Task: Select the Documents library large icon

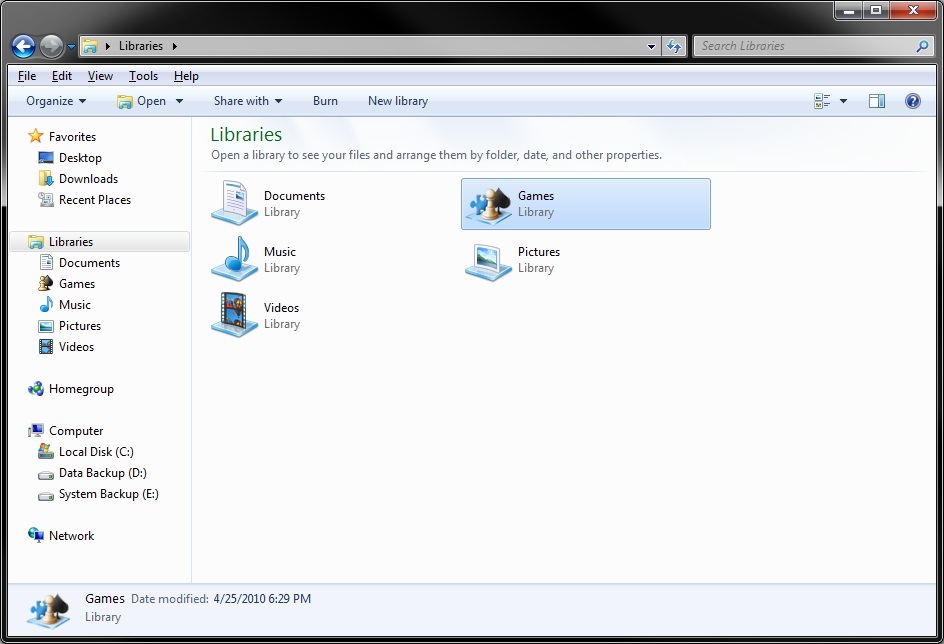Action: tap(234, 203)
